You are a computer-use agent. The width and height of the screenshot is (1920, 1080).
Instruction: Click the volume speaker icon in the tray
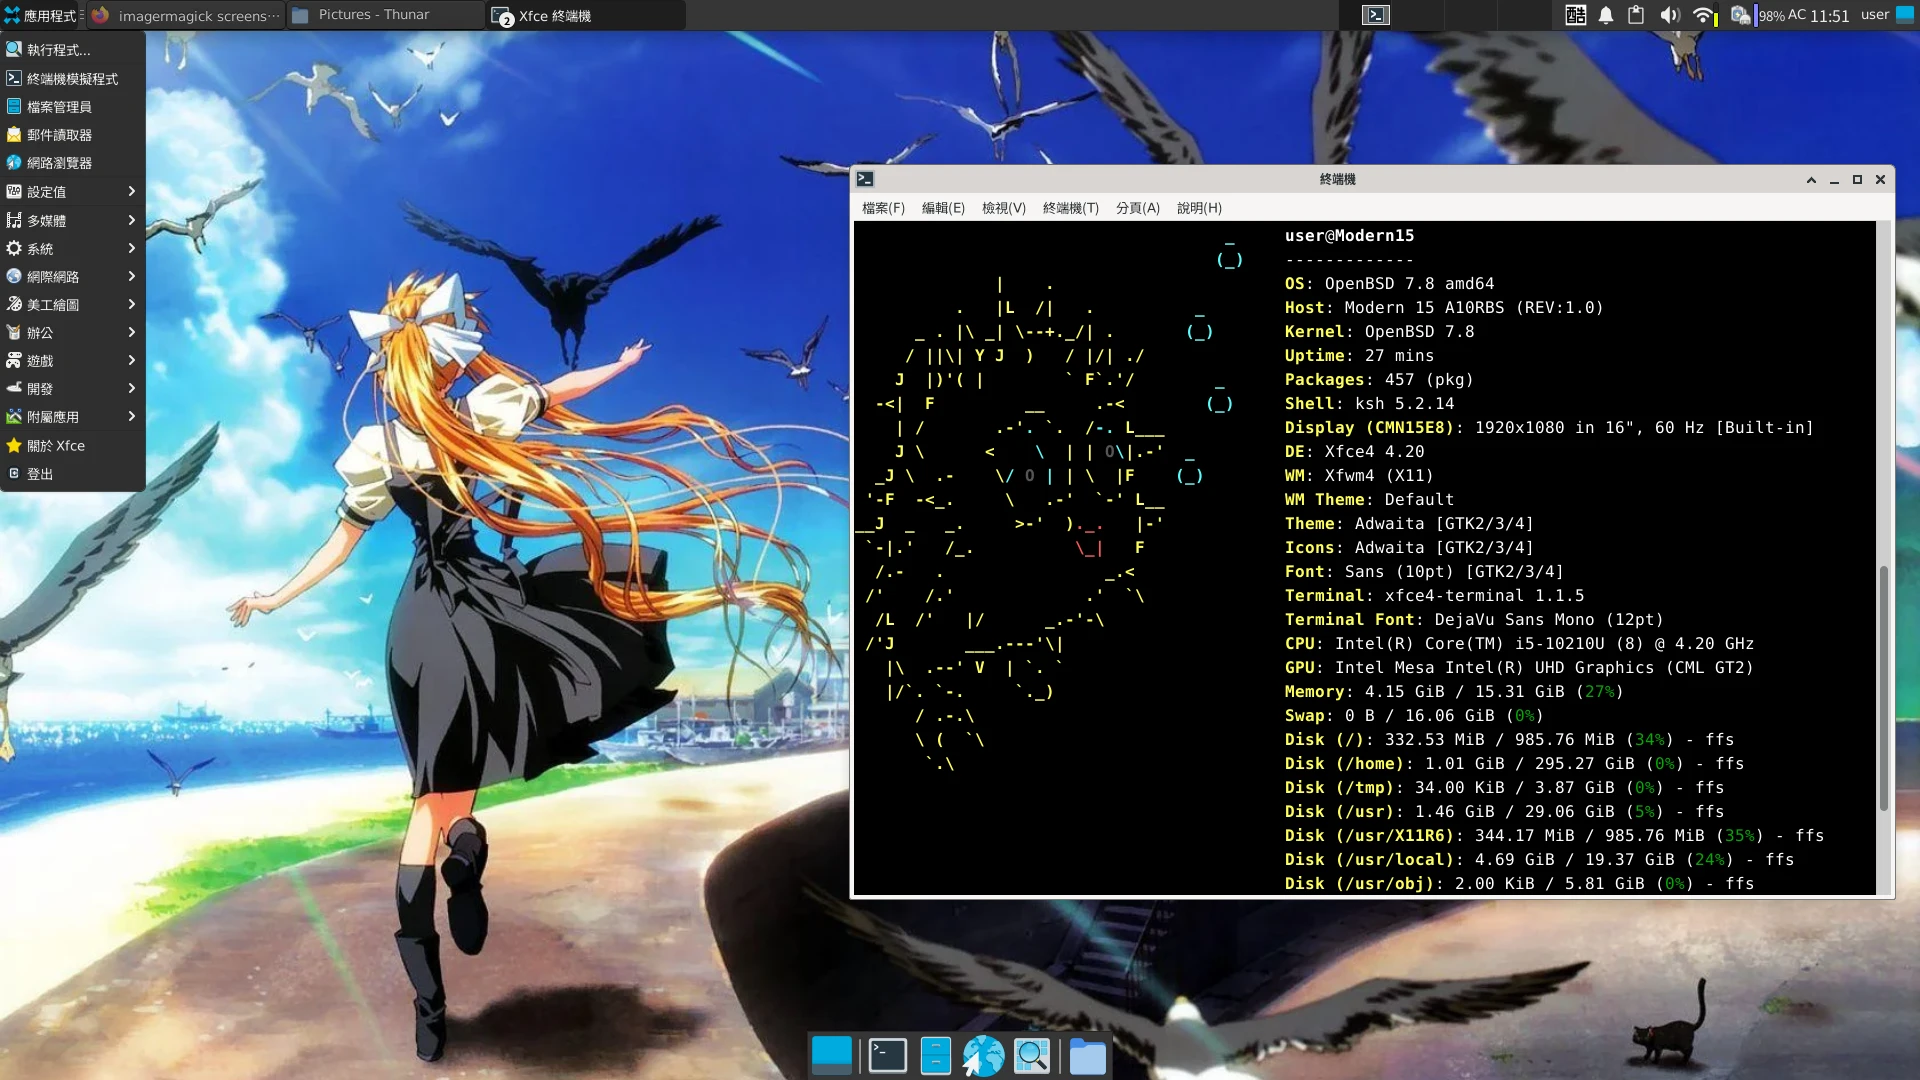1669,15
